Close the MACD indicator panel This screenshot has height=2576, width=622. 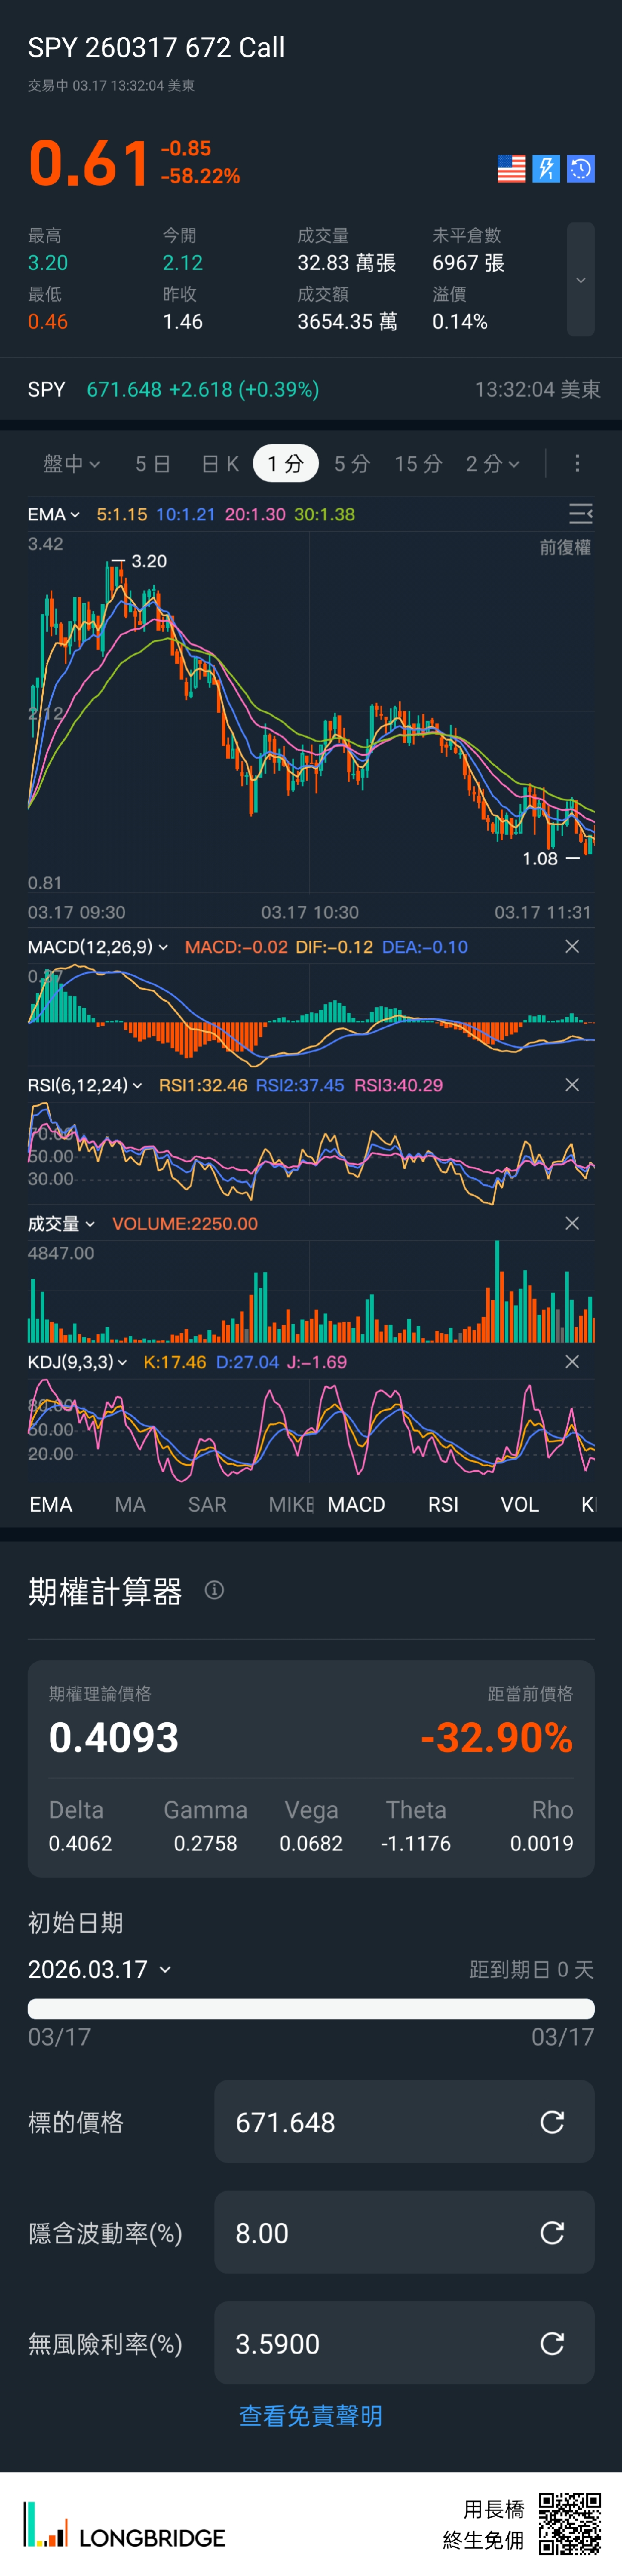[572, 947]
